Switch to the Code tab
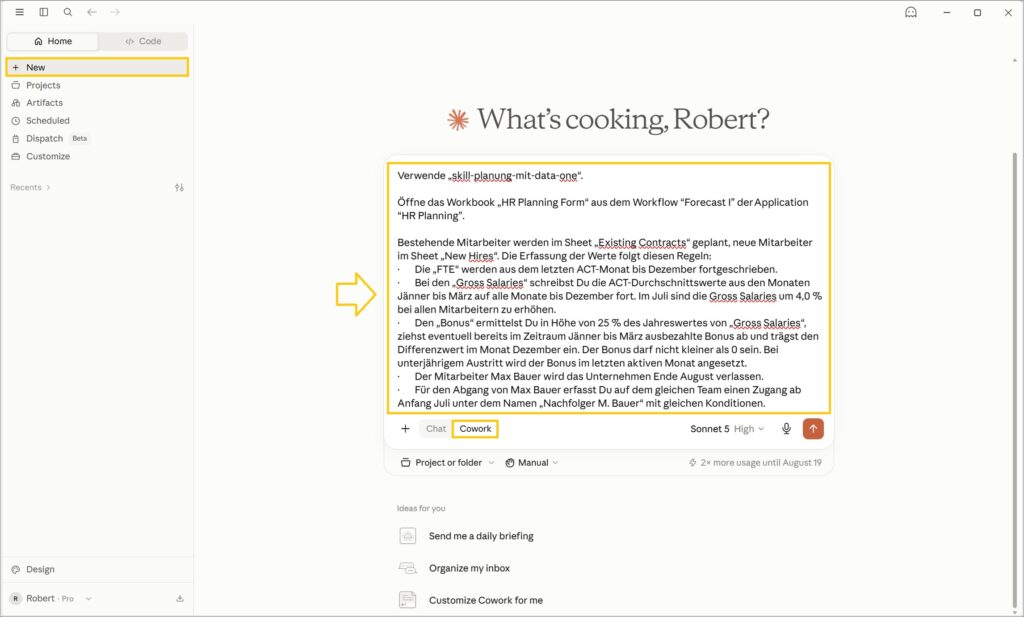1024x617 pixels. click(x=143, y=41)
